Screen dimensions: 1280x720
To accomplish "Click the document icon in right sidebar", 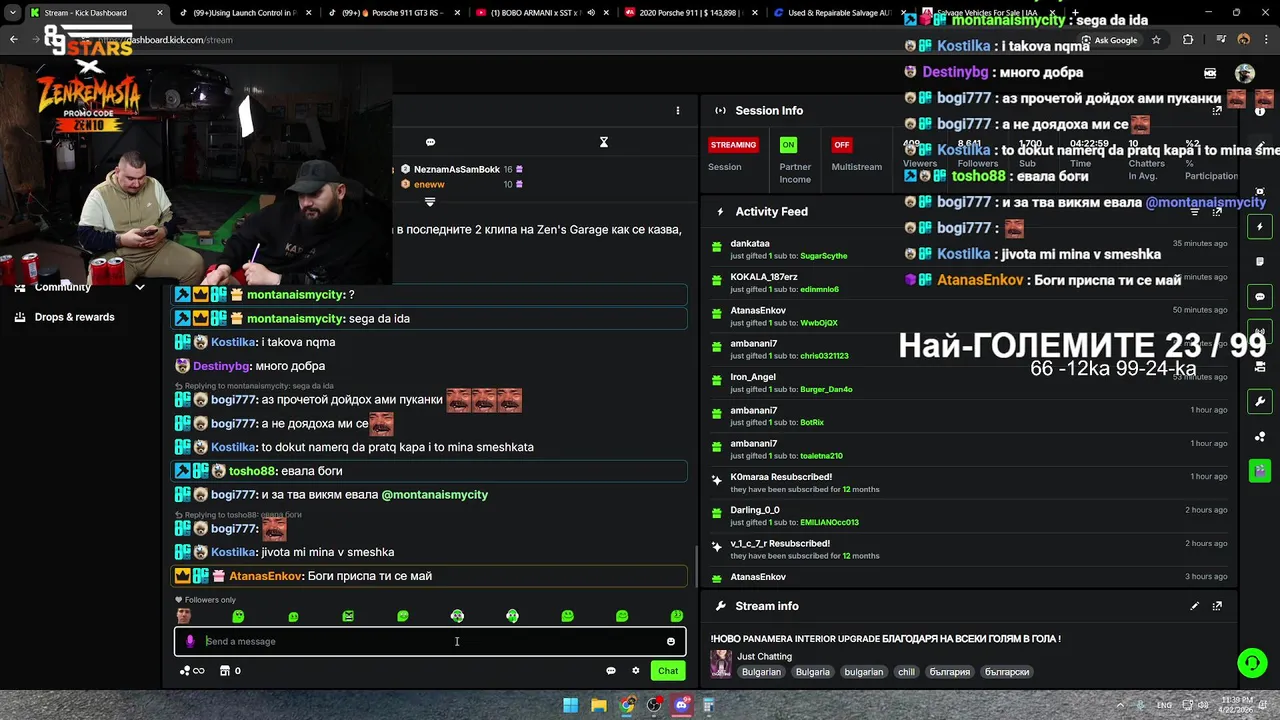I will 1260,262.
